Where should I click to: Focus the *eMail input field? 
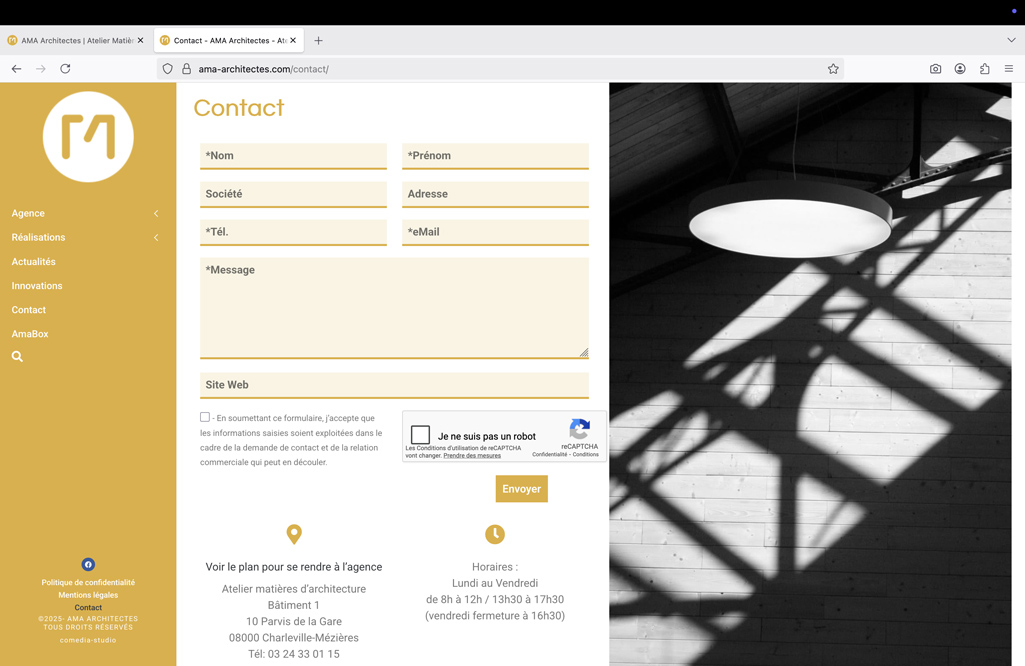[495, 232]
